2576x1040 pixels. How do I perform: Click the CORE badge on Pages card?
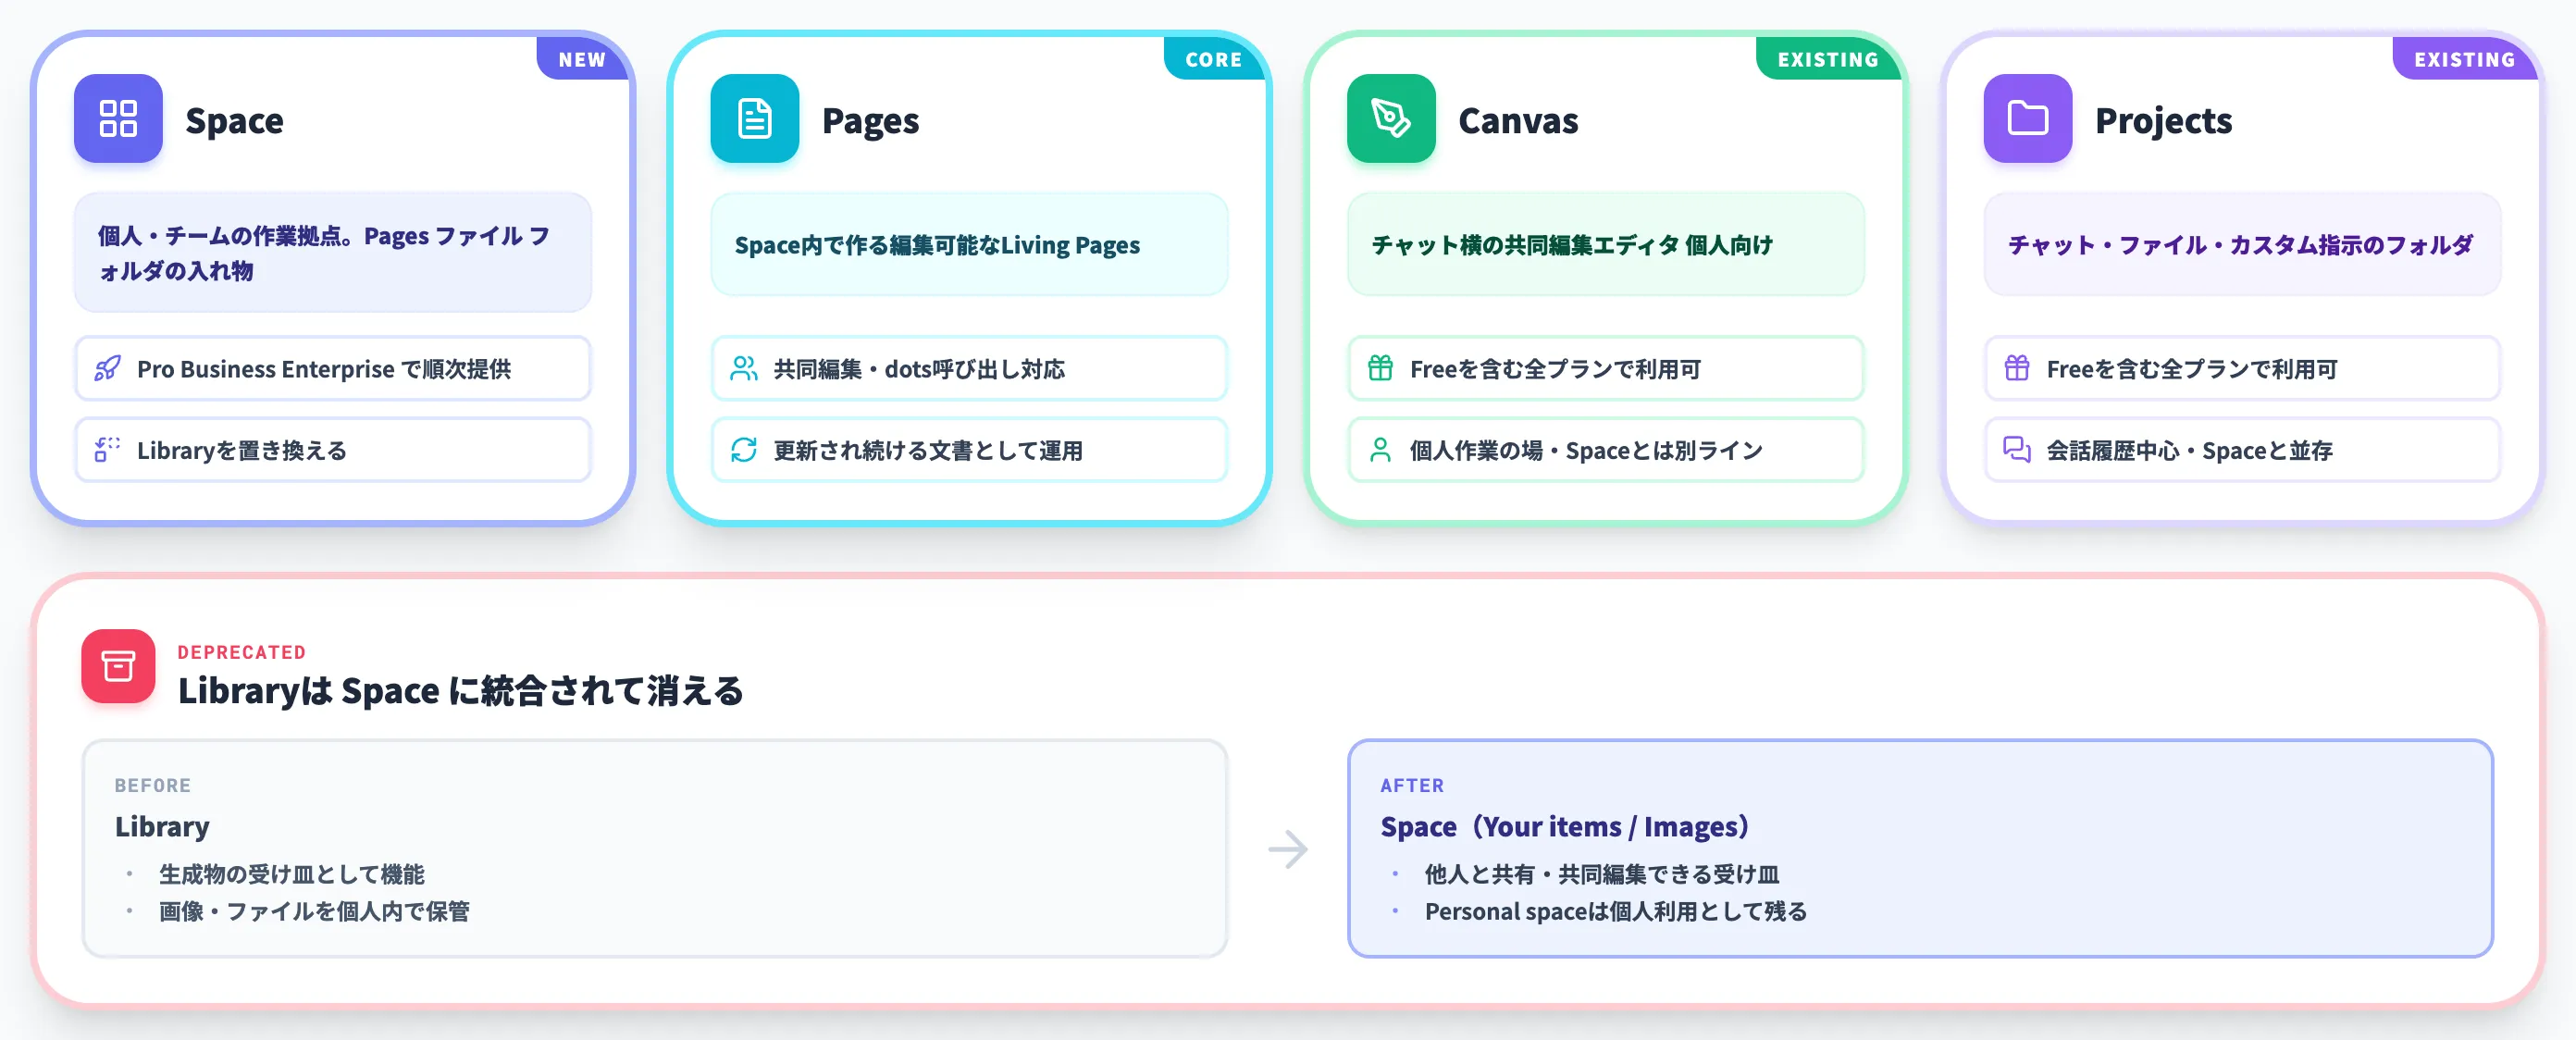point(1213,59)
